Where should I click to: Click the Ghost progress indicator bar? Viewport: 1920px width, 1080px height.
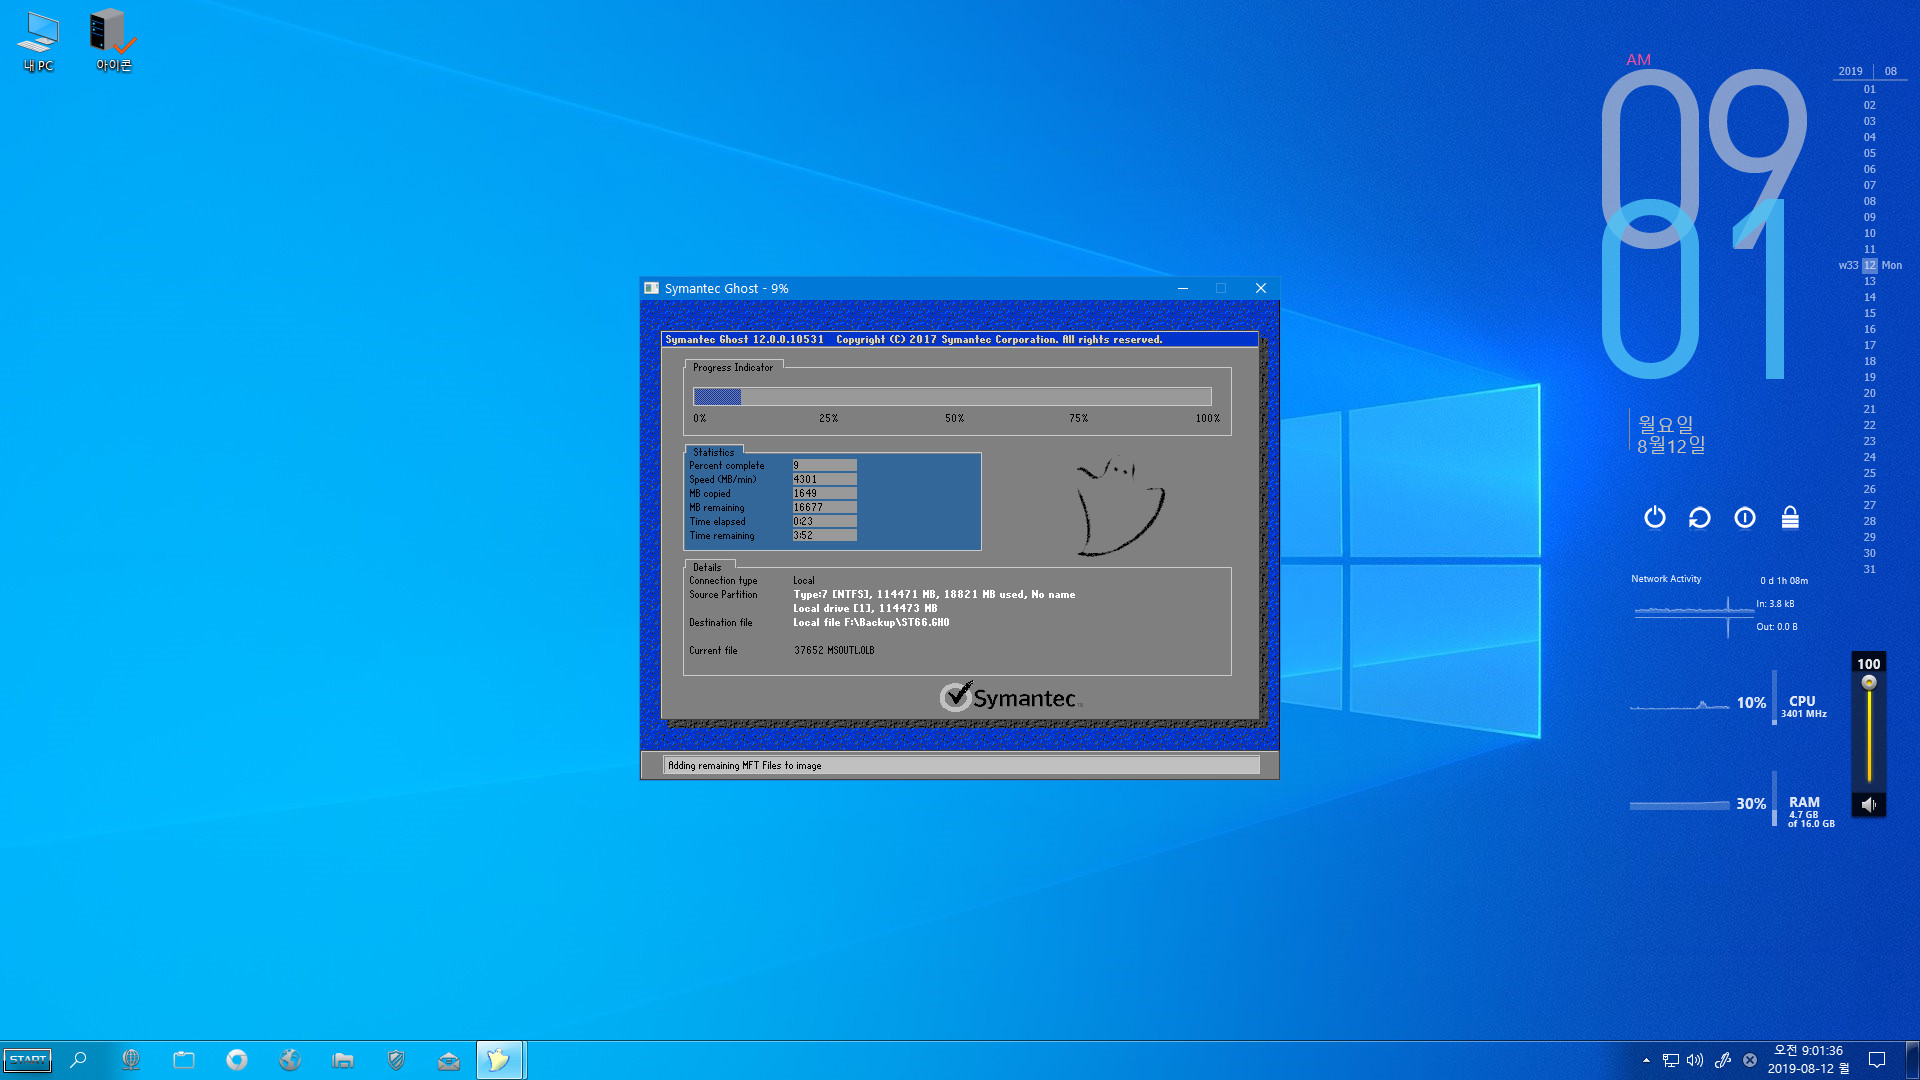952,397
